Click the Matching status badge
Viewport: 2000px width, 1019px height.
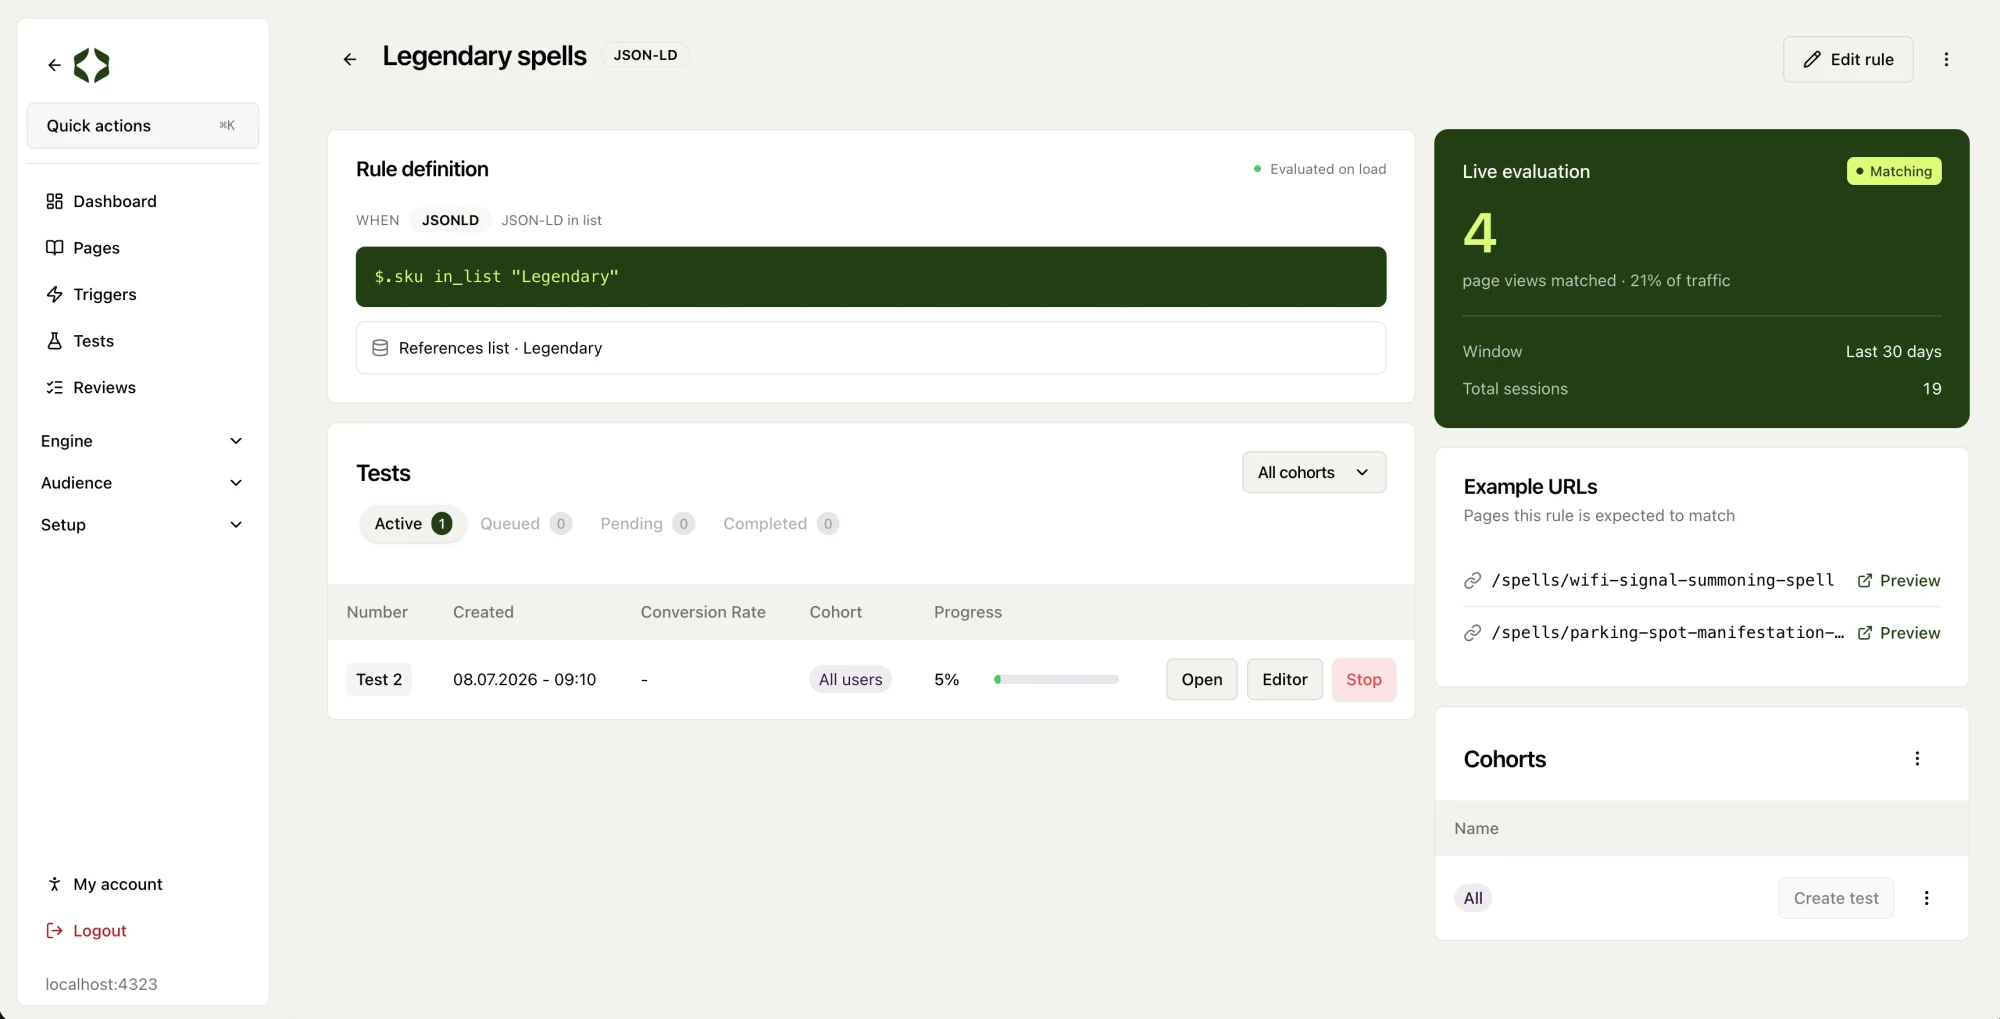coord(1894,171)
